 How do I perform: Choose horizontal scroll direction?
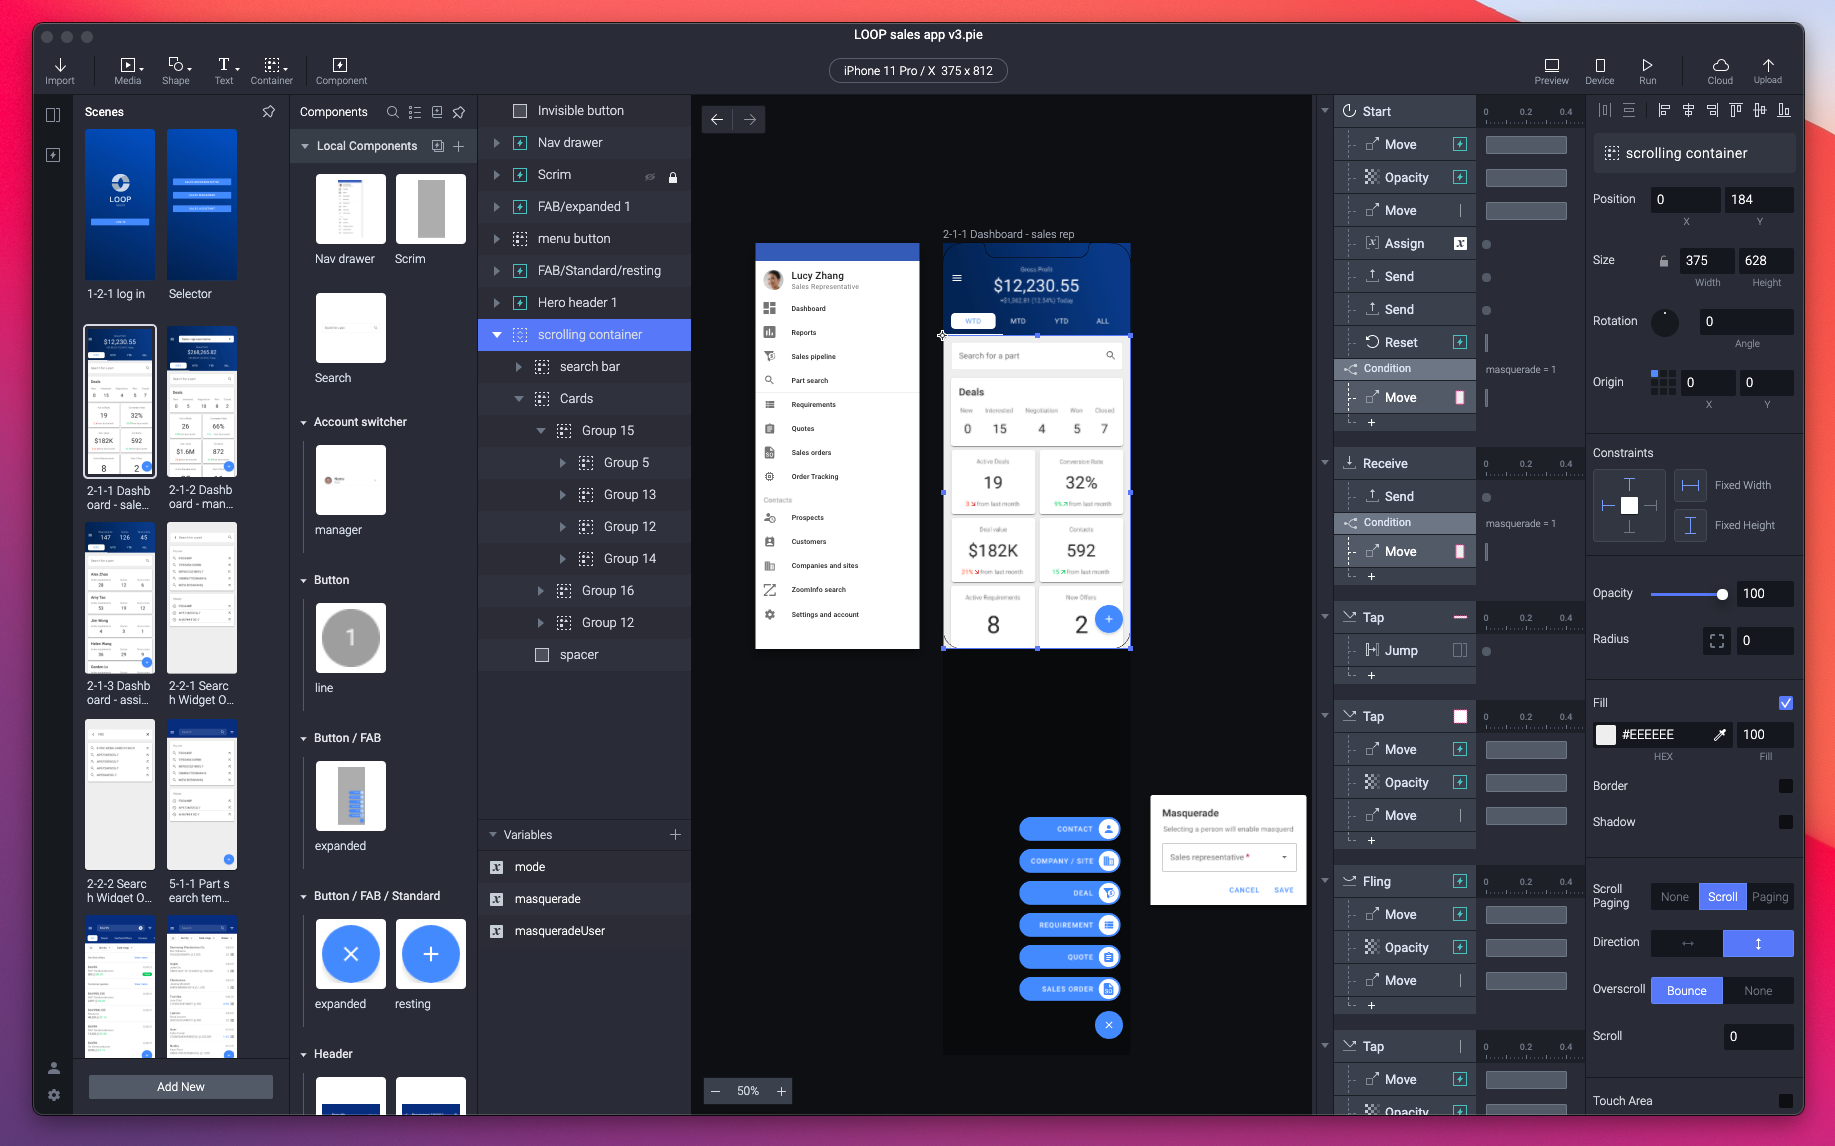(1687, 943)
